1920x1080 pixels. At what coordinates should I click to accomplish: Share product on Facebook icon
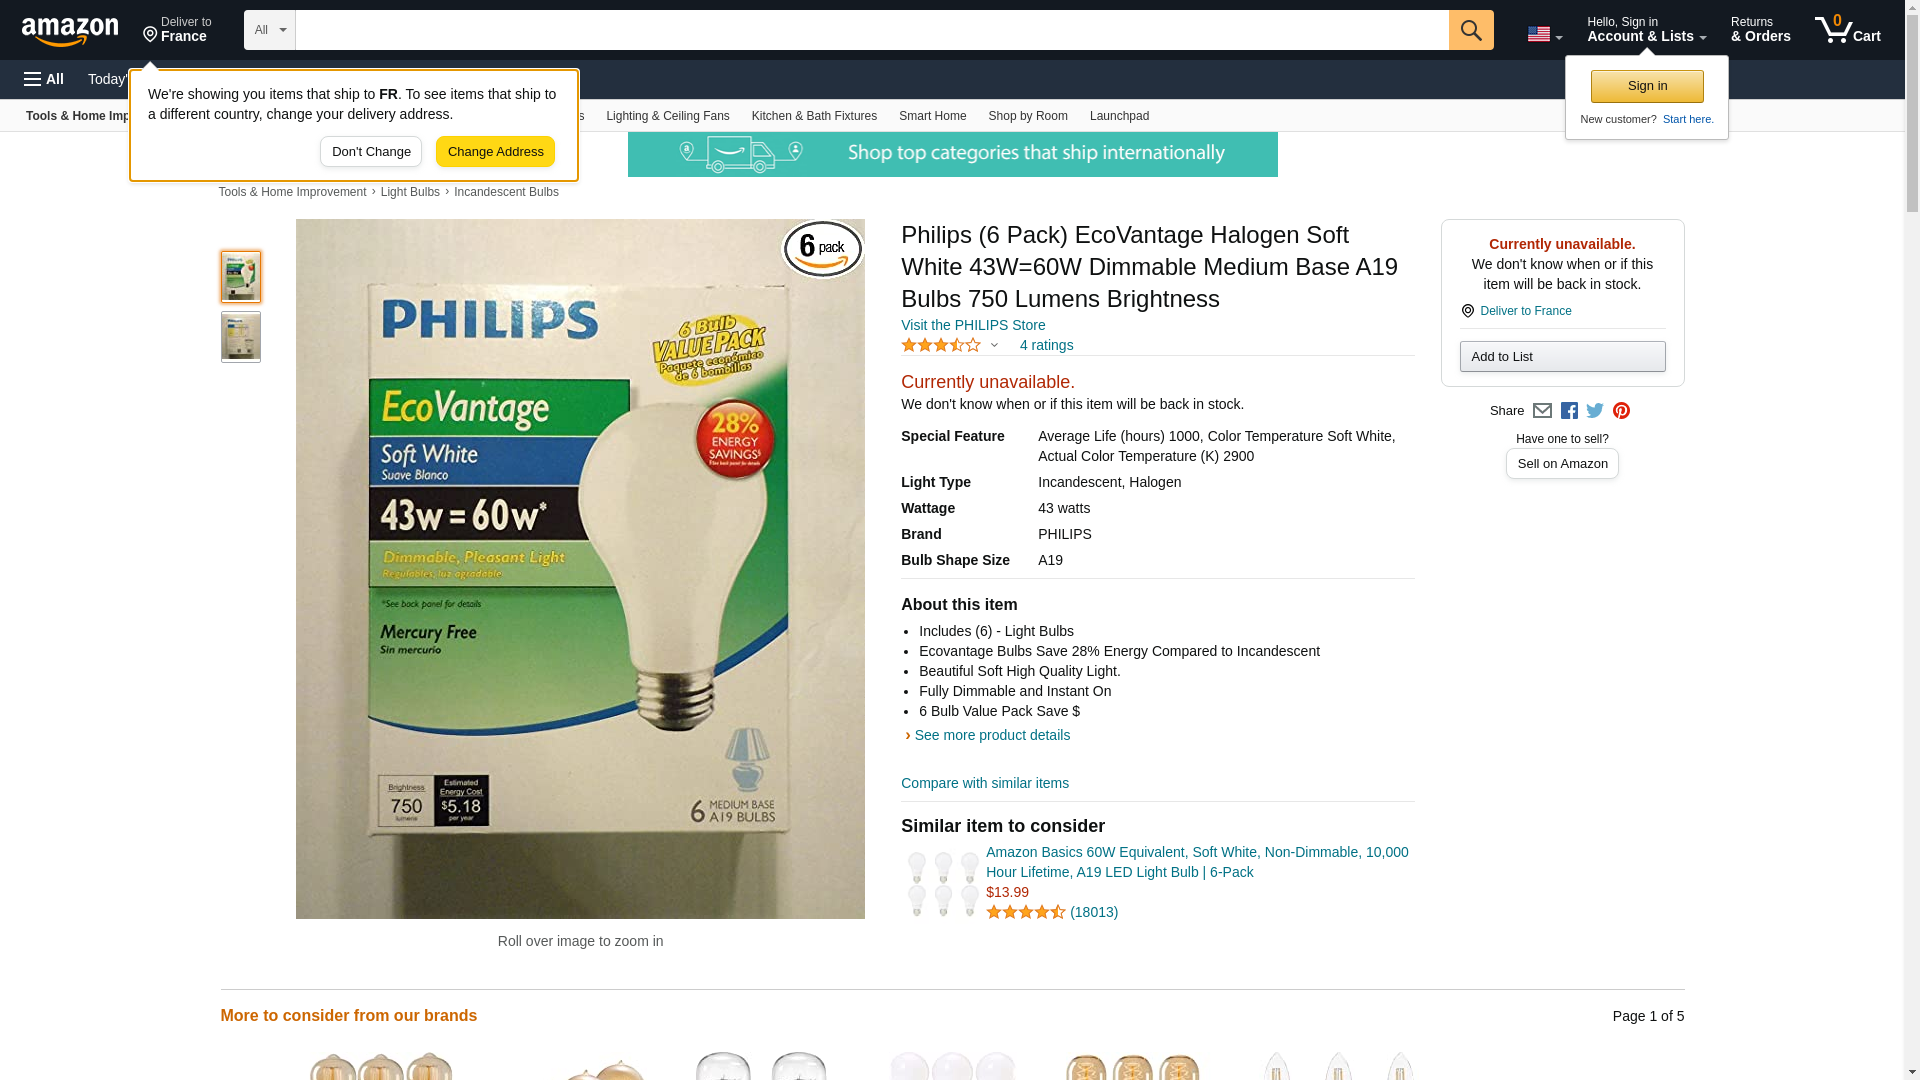point(1569,411)
